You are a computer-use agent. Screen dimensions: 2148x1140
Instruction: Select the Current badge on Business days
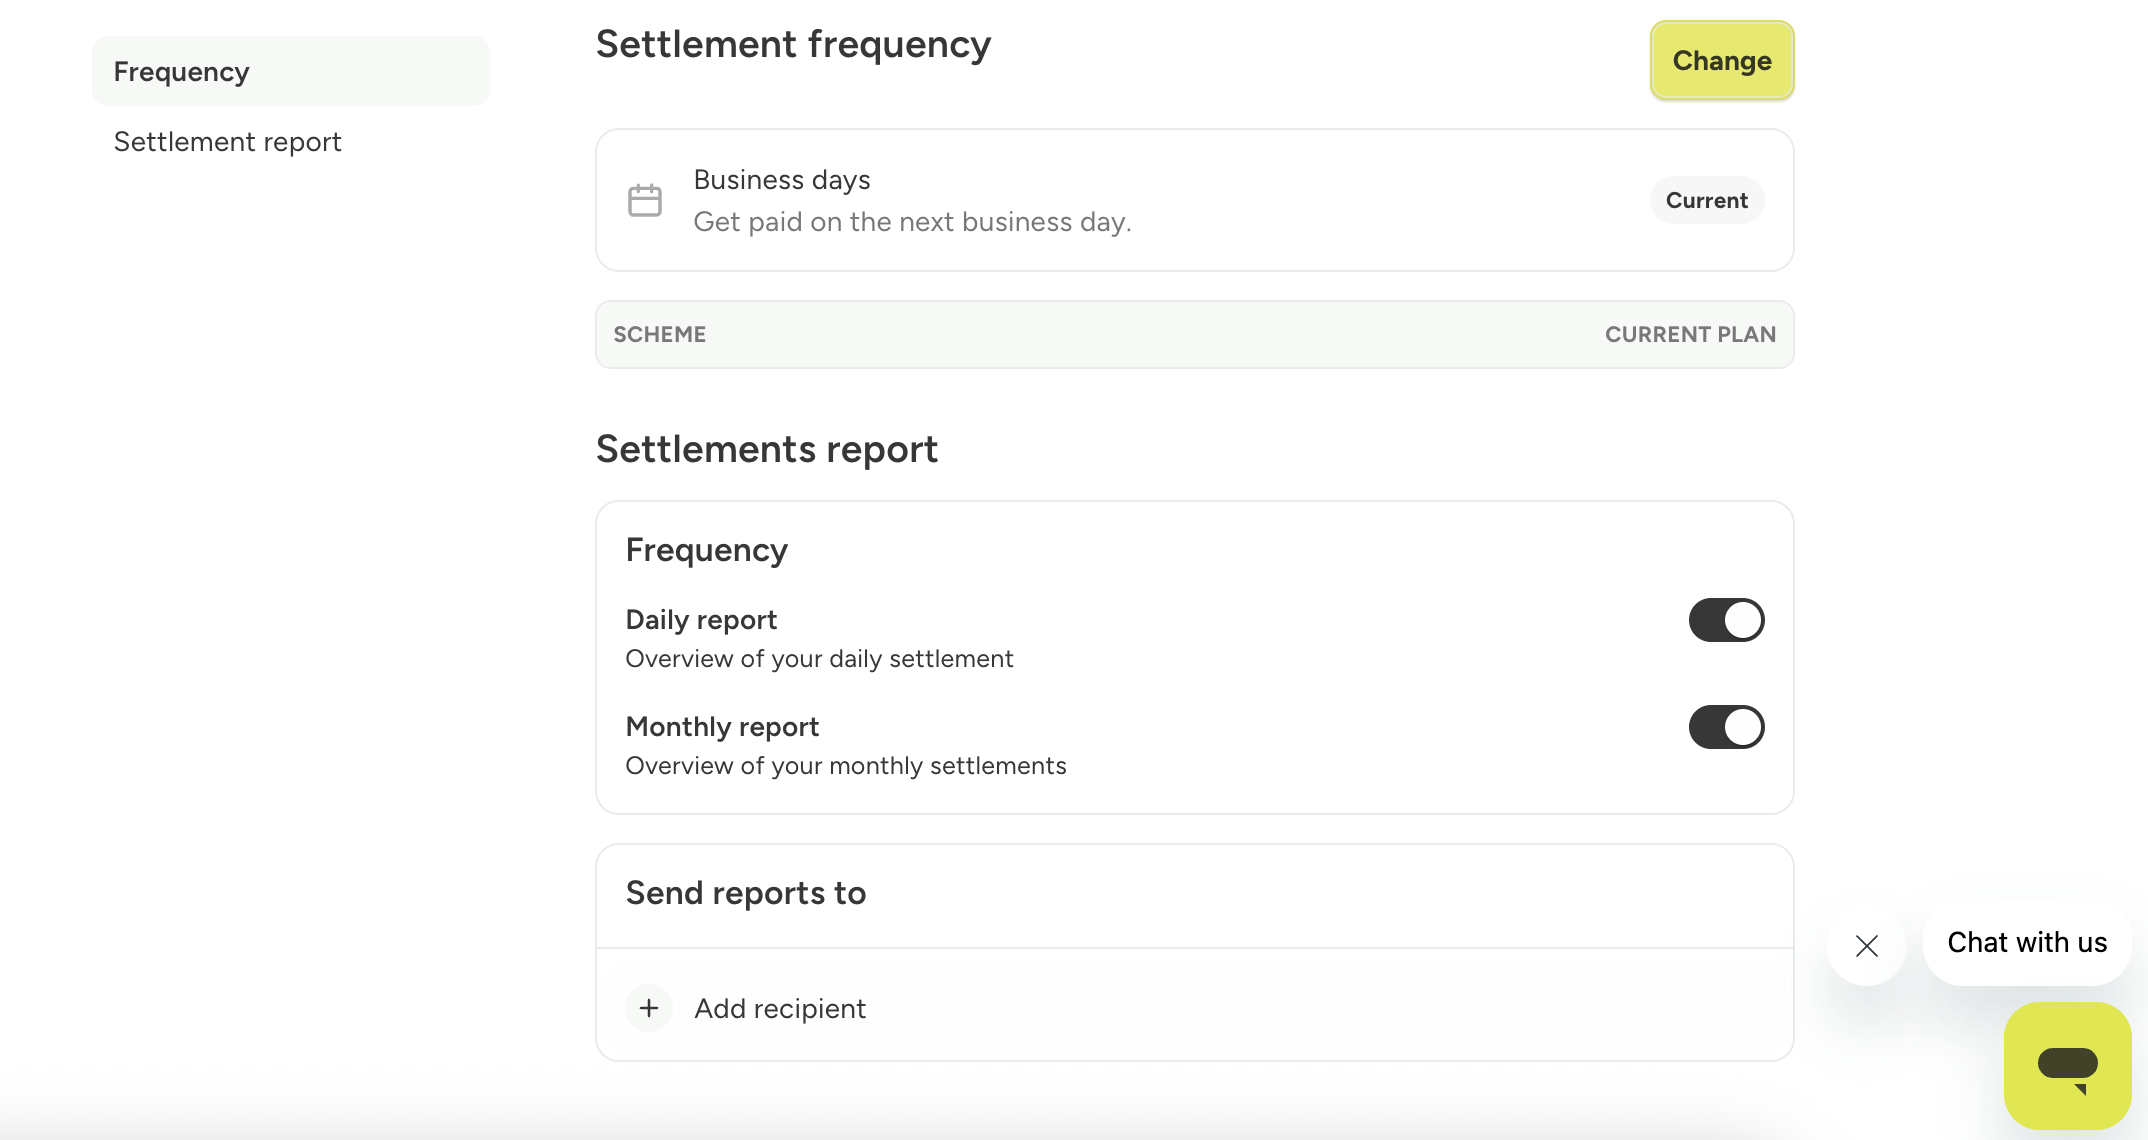(x=1706, y=200)
